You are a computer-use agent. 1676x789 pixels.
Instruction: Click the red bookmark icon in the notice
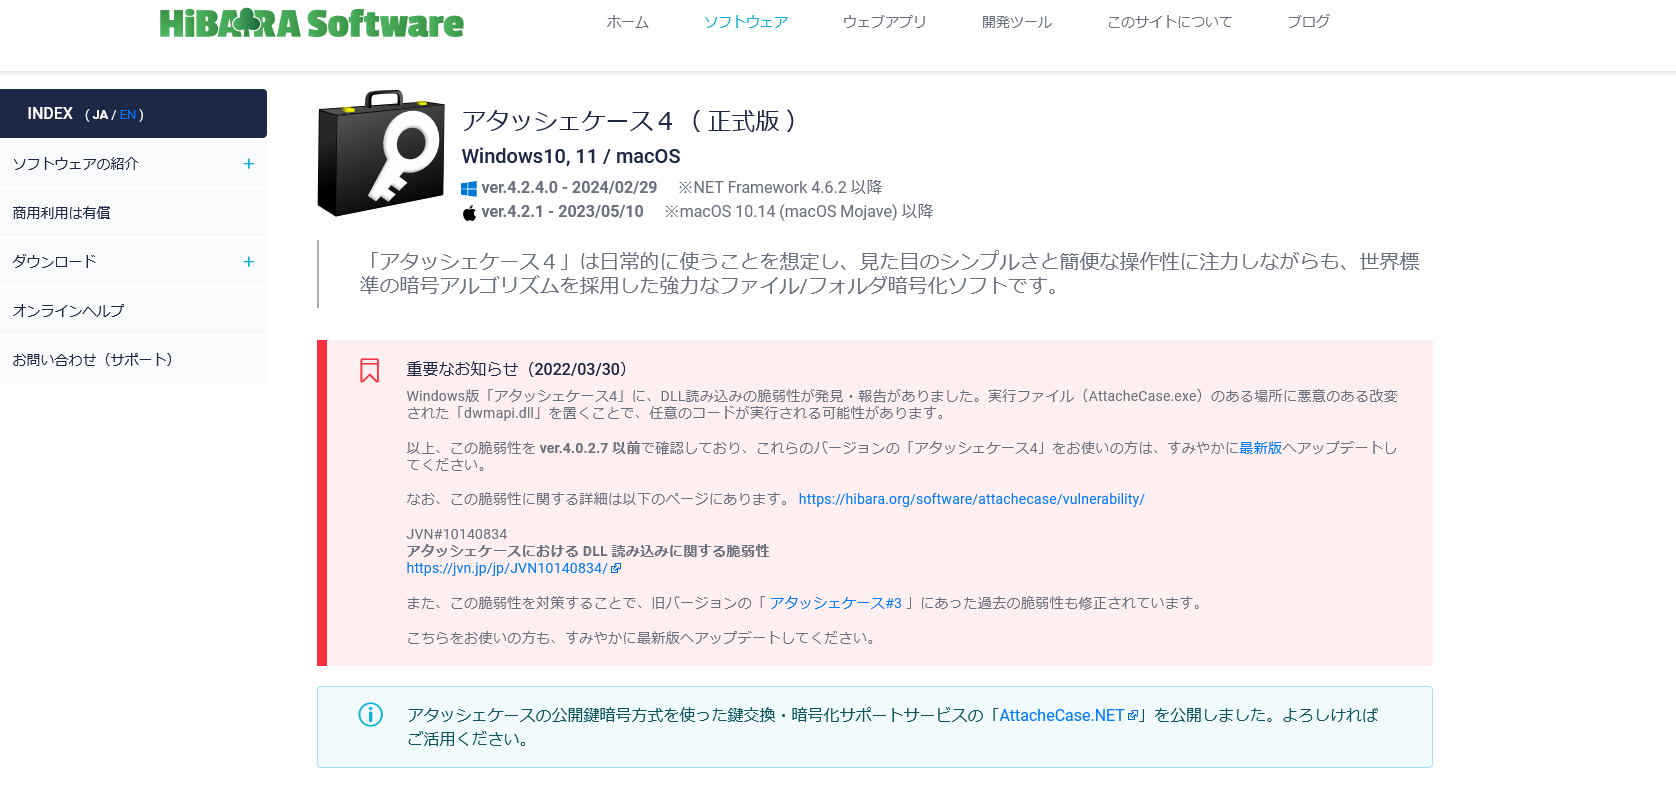tap(370, 371)
